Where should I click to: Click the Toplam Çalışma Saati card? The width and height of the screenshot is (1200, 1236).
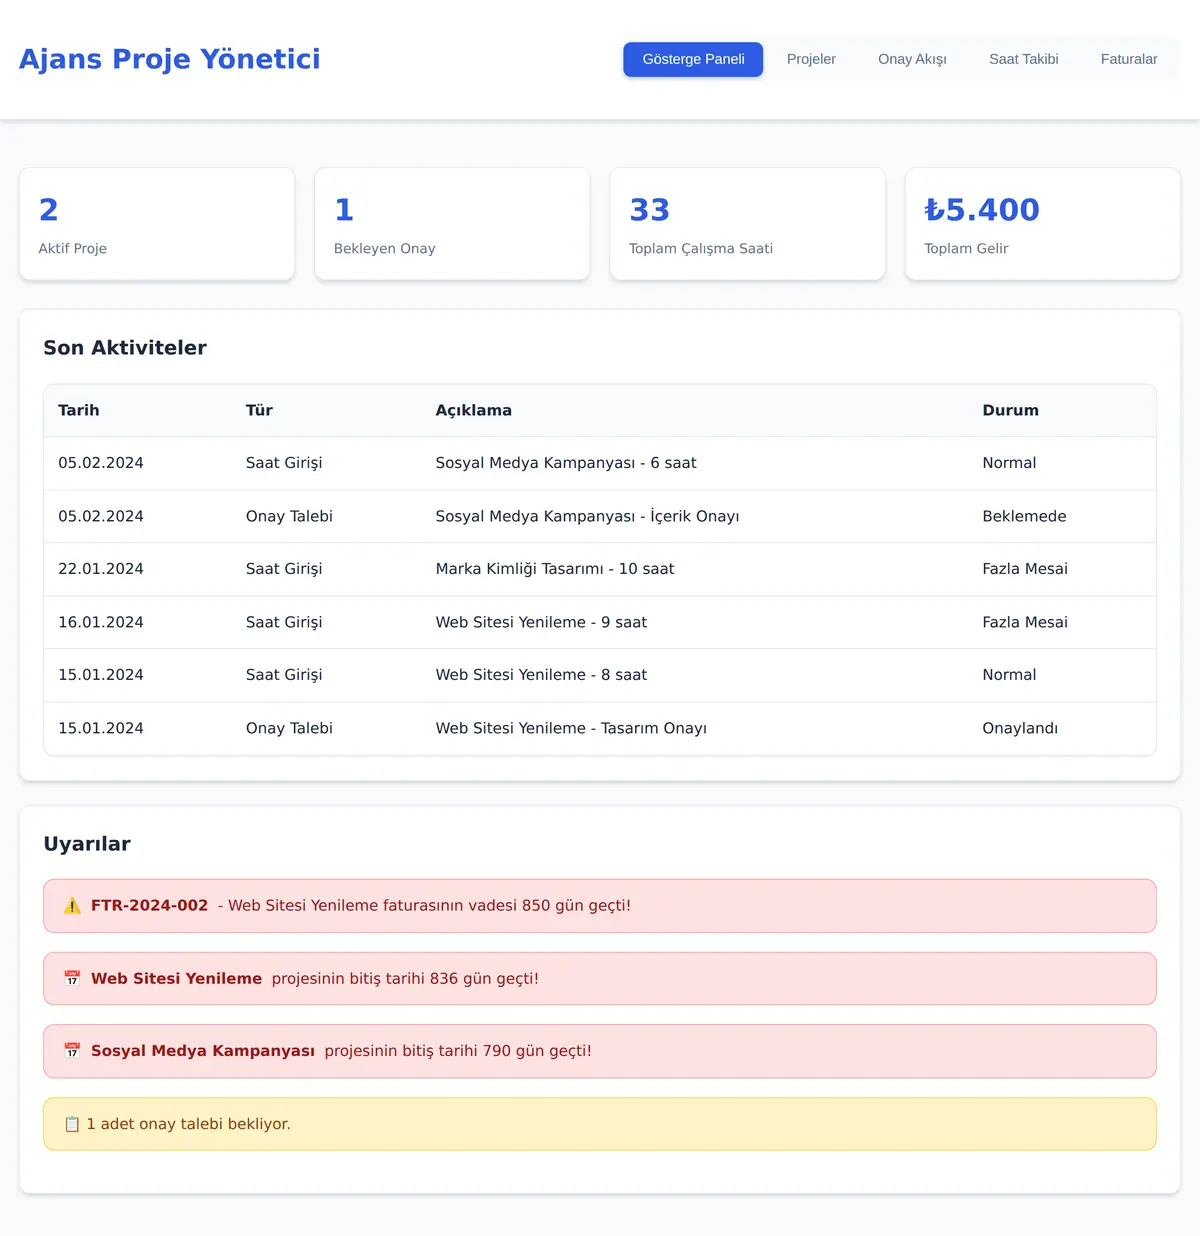(748, 224)
